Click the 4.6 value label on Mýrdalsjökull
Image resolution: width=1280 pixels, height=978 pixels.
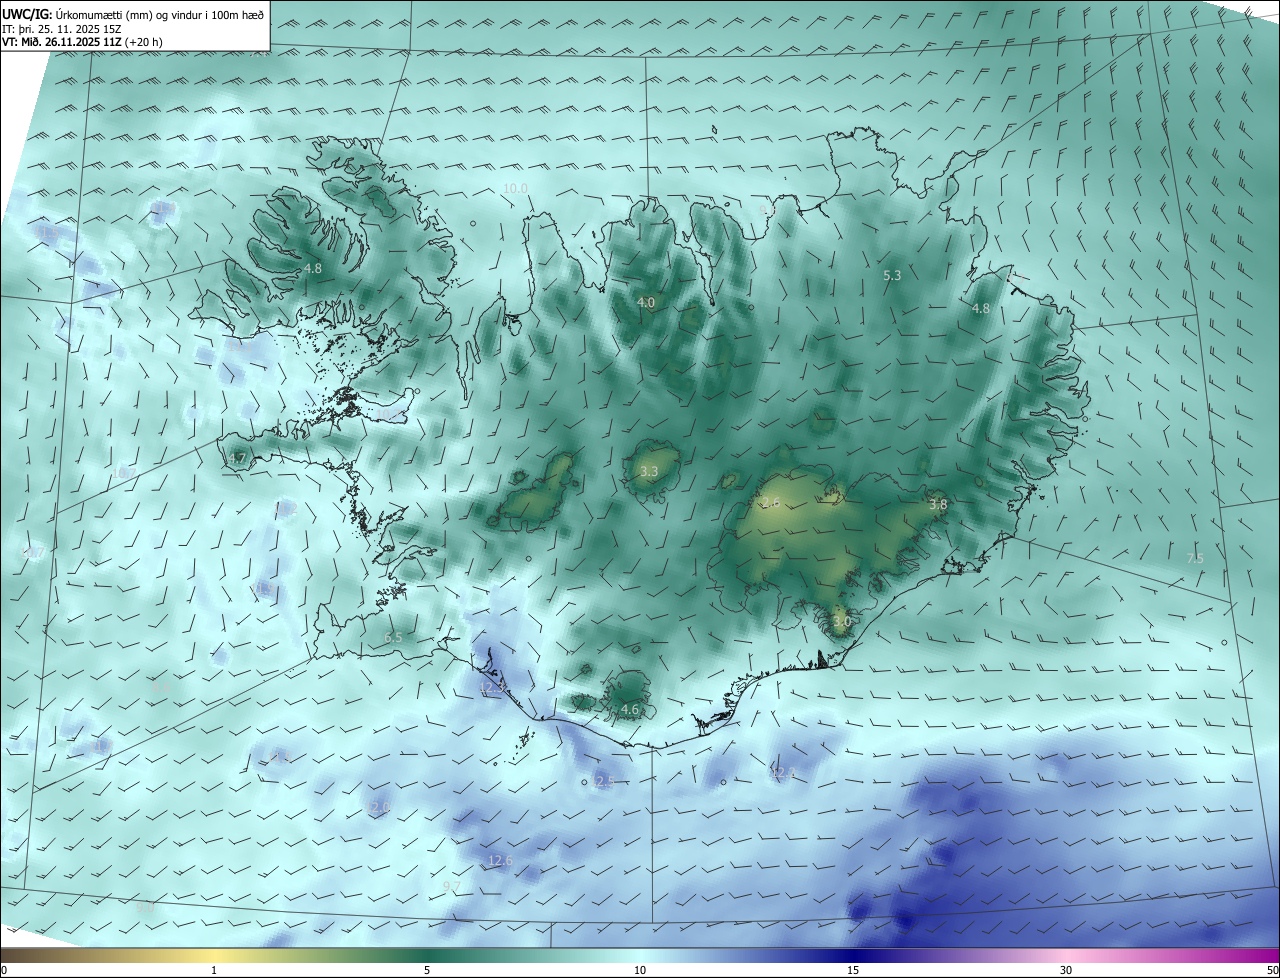coord(630,710)
